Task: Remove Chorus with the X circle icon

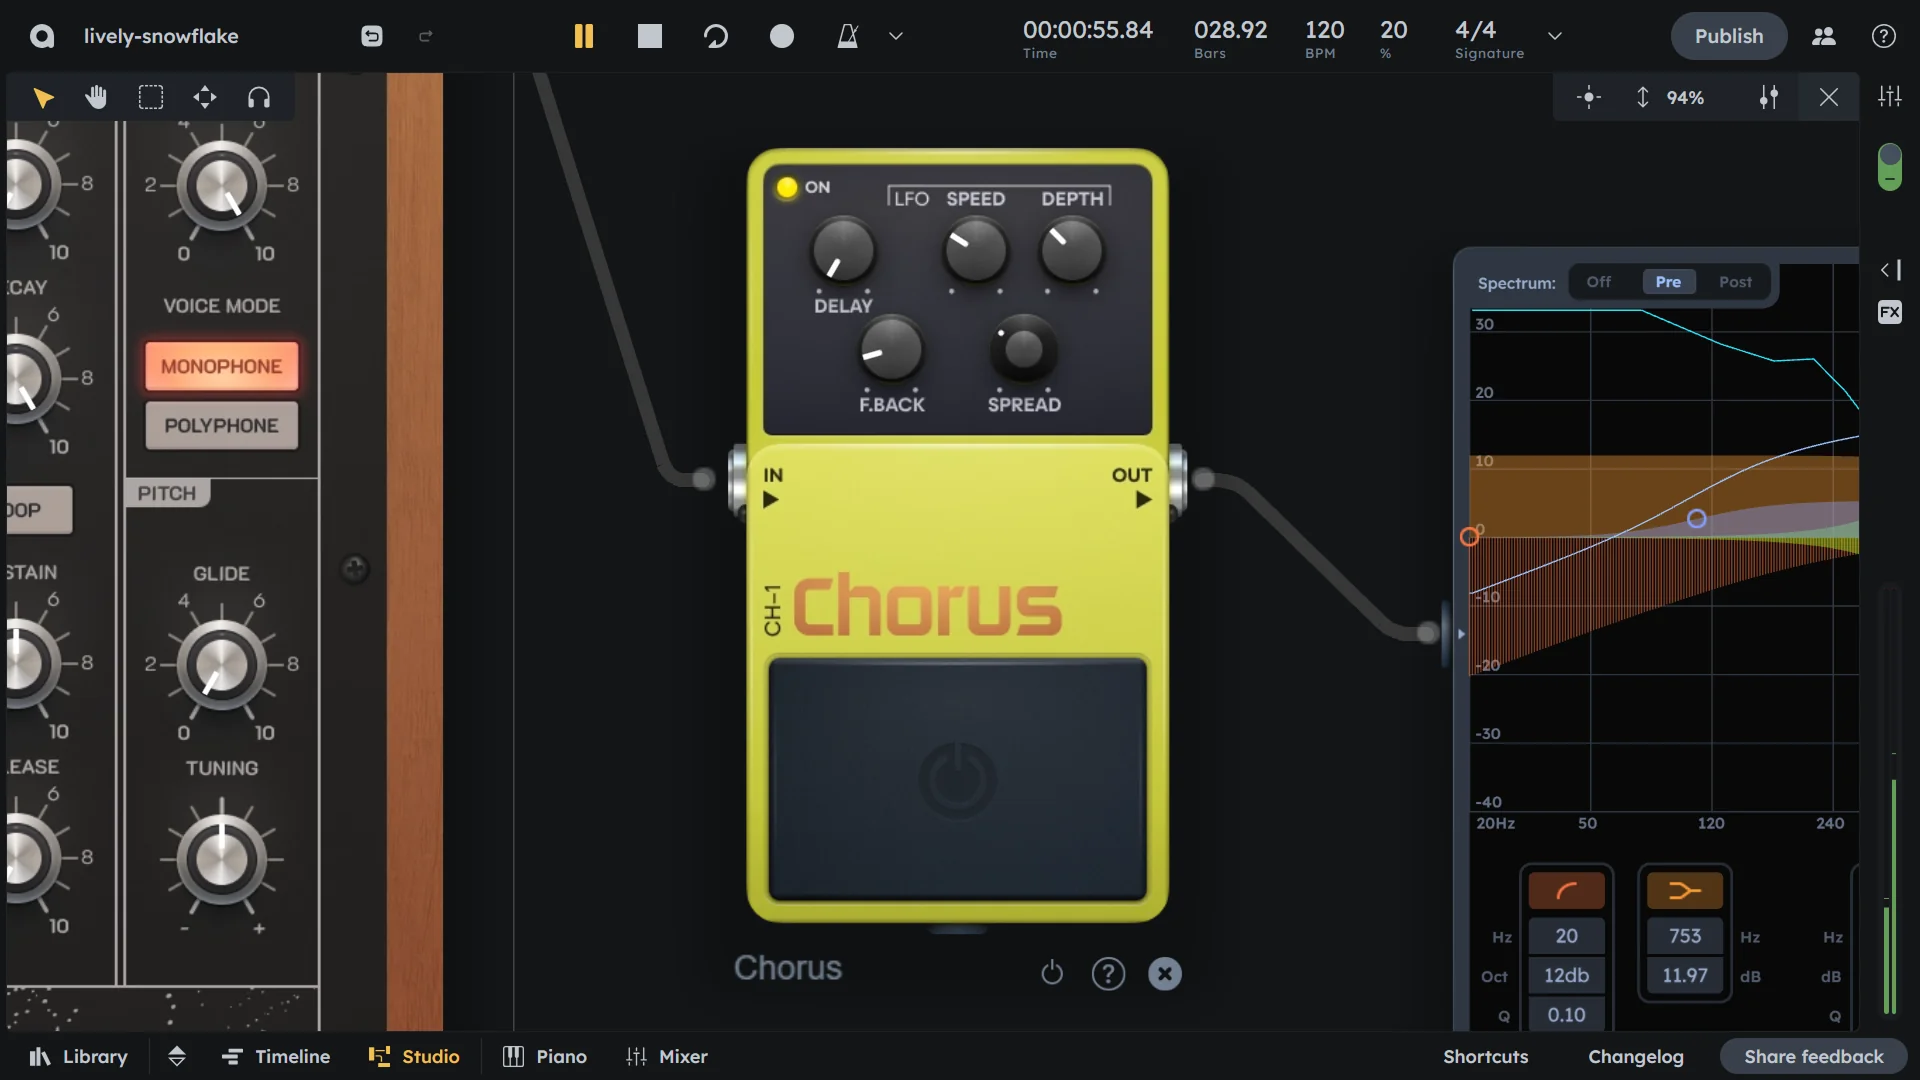Action: pos(1165,973)
